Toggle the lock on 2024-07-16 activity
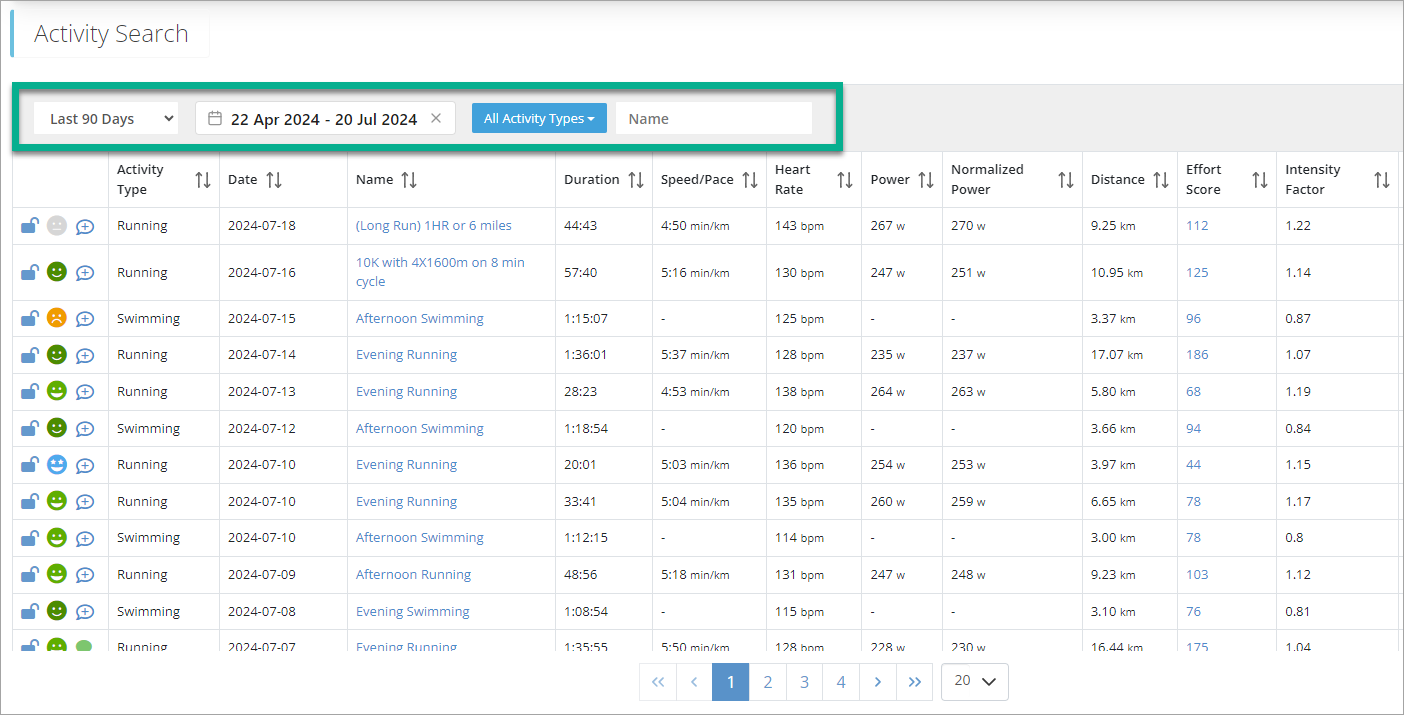This screenshot has height=715, width=1404. (30, 272)
